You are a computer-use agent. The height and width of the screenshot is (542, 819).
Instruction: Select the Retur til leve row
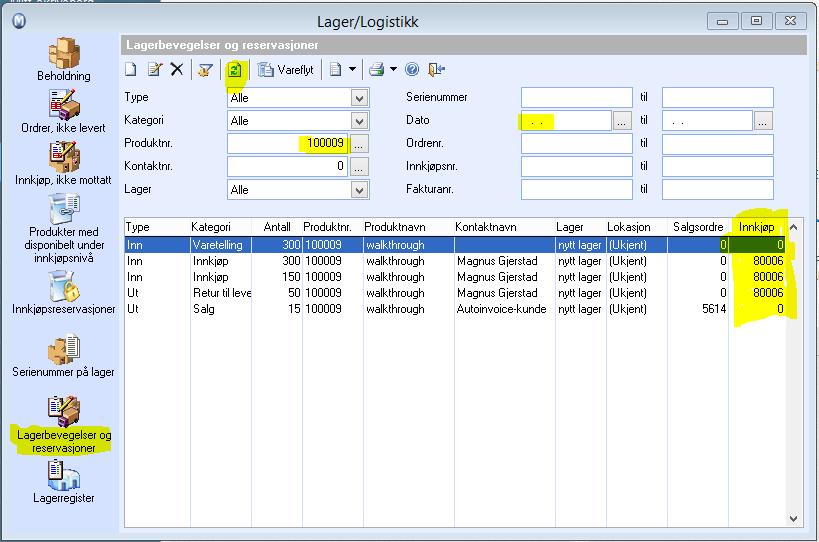click(x=454, y=293)
